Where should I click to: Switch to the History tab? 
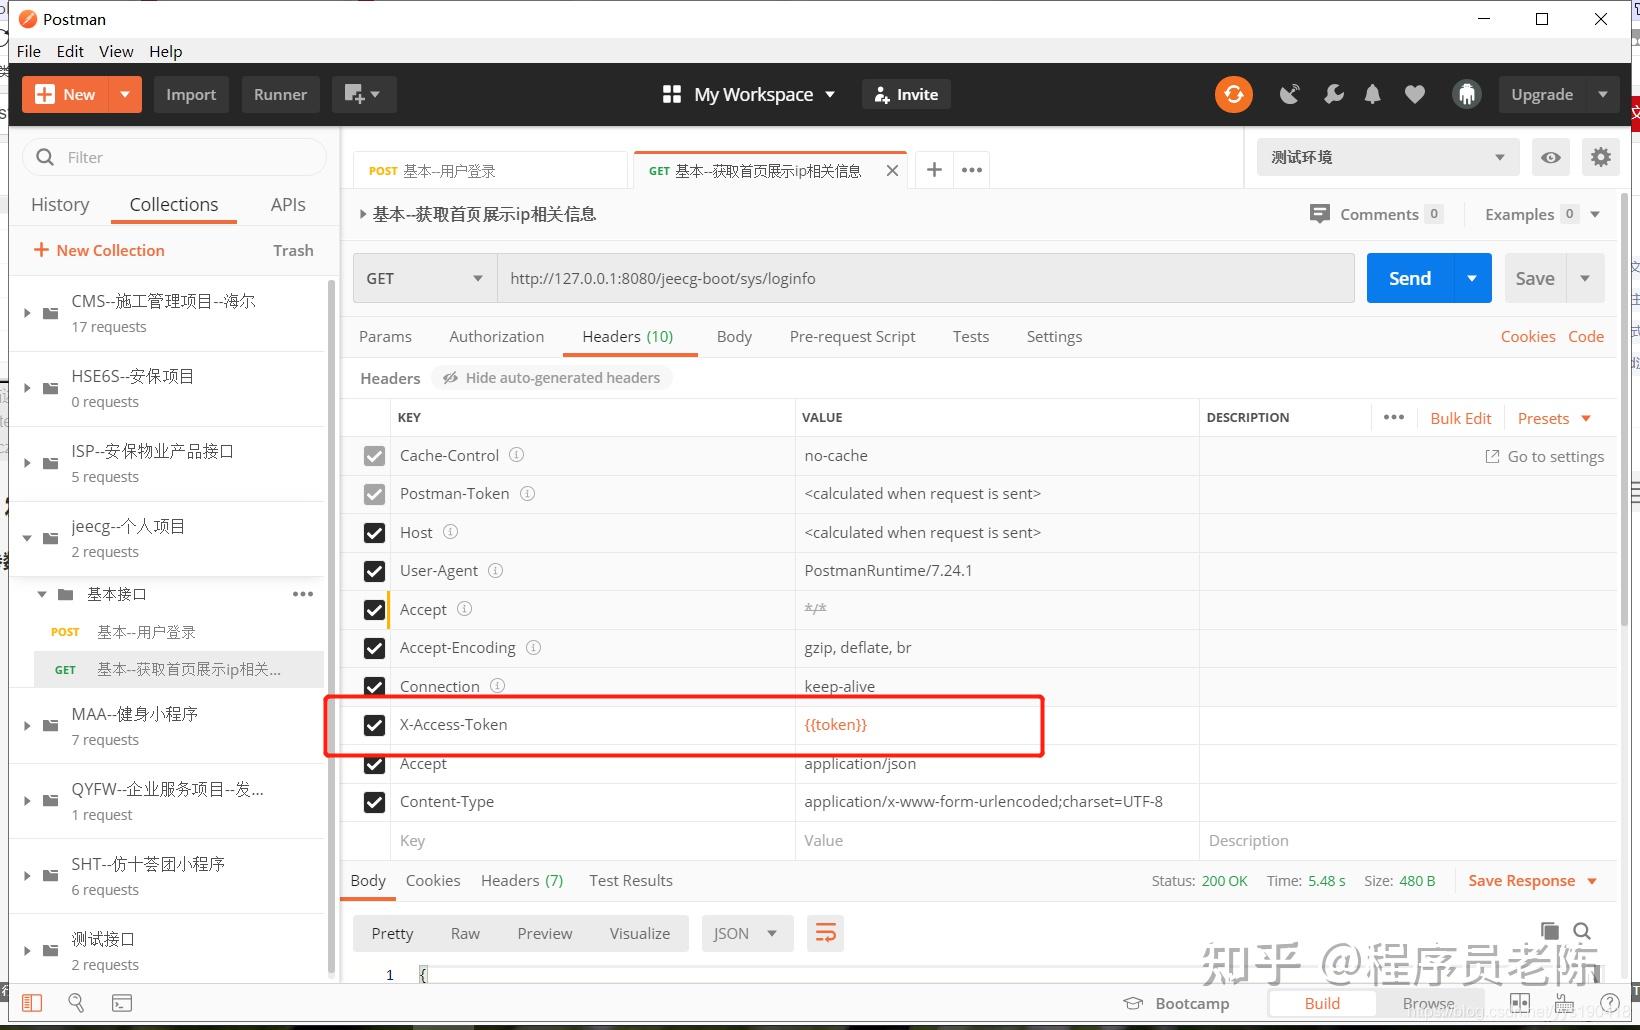pyautogui.click(x=60, y=204)
